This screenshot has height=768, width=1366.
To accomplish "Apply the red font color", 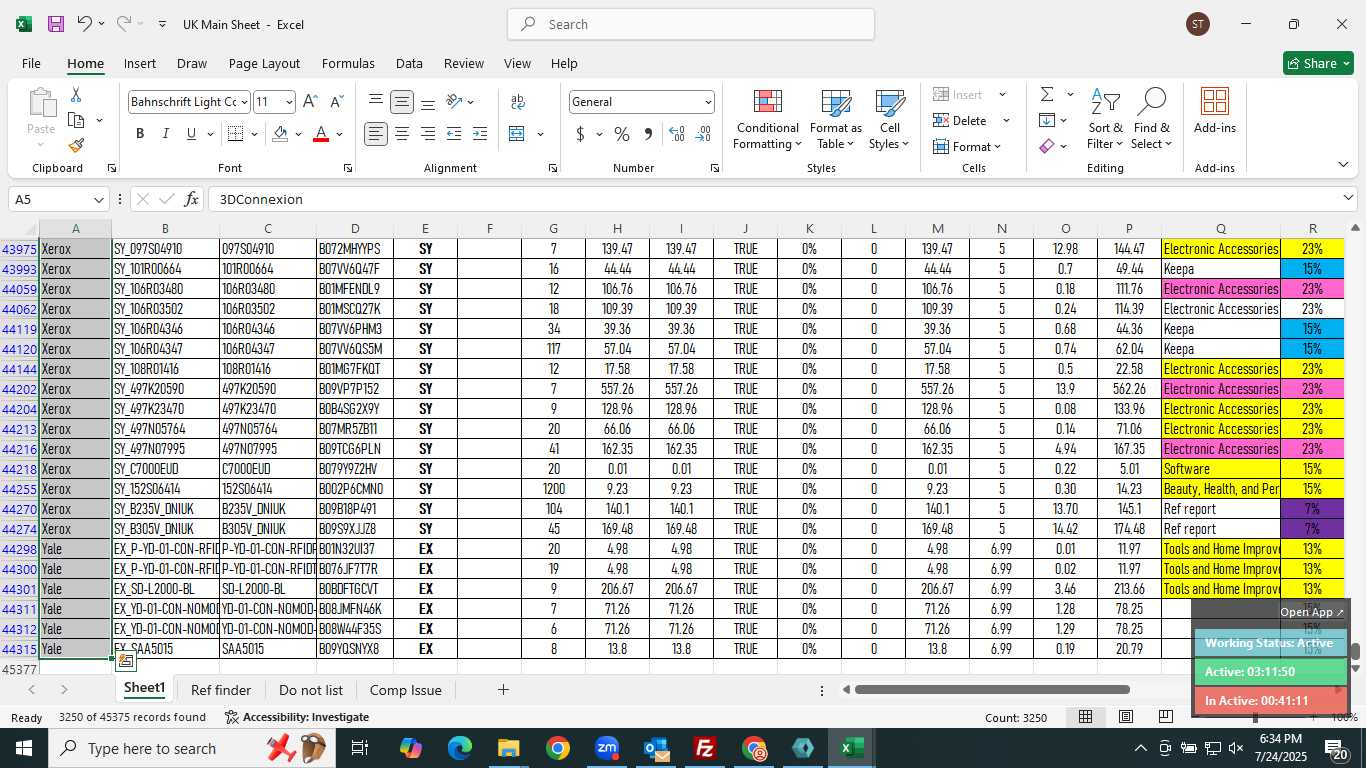I will tap(321, 134).
